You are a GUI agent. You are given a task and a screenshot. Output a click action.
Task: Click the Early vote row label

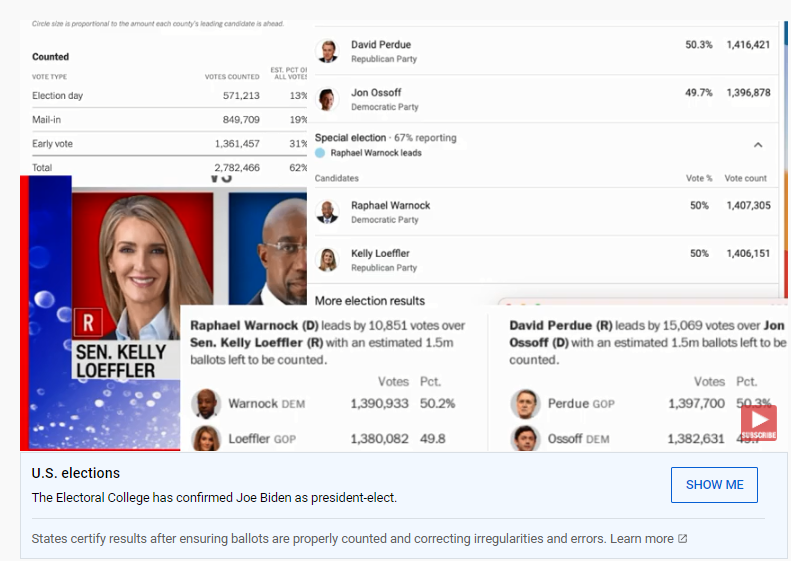pos(52,144)
